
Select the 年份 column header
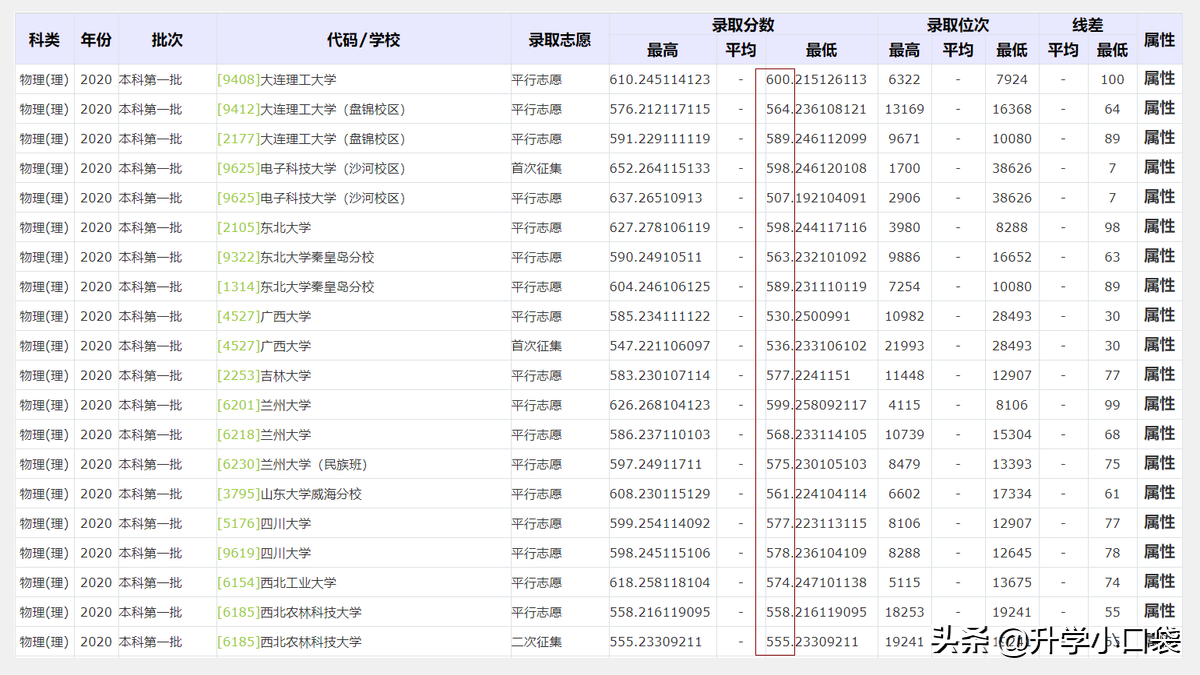point(96,40)
